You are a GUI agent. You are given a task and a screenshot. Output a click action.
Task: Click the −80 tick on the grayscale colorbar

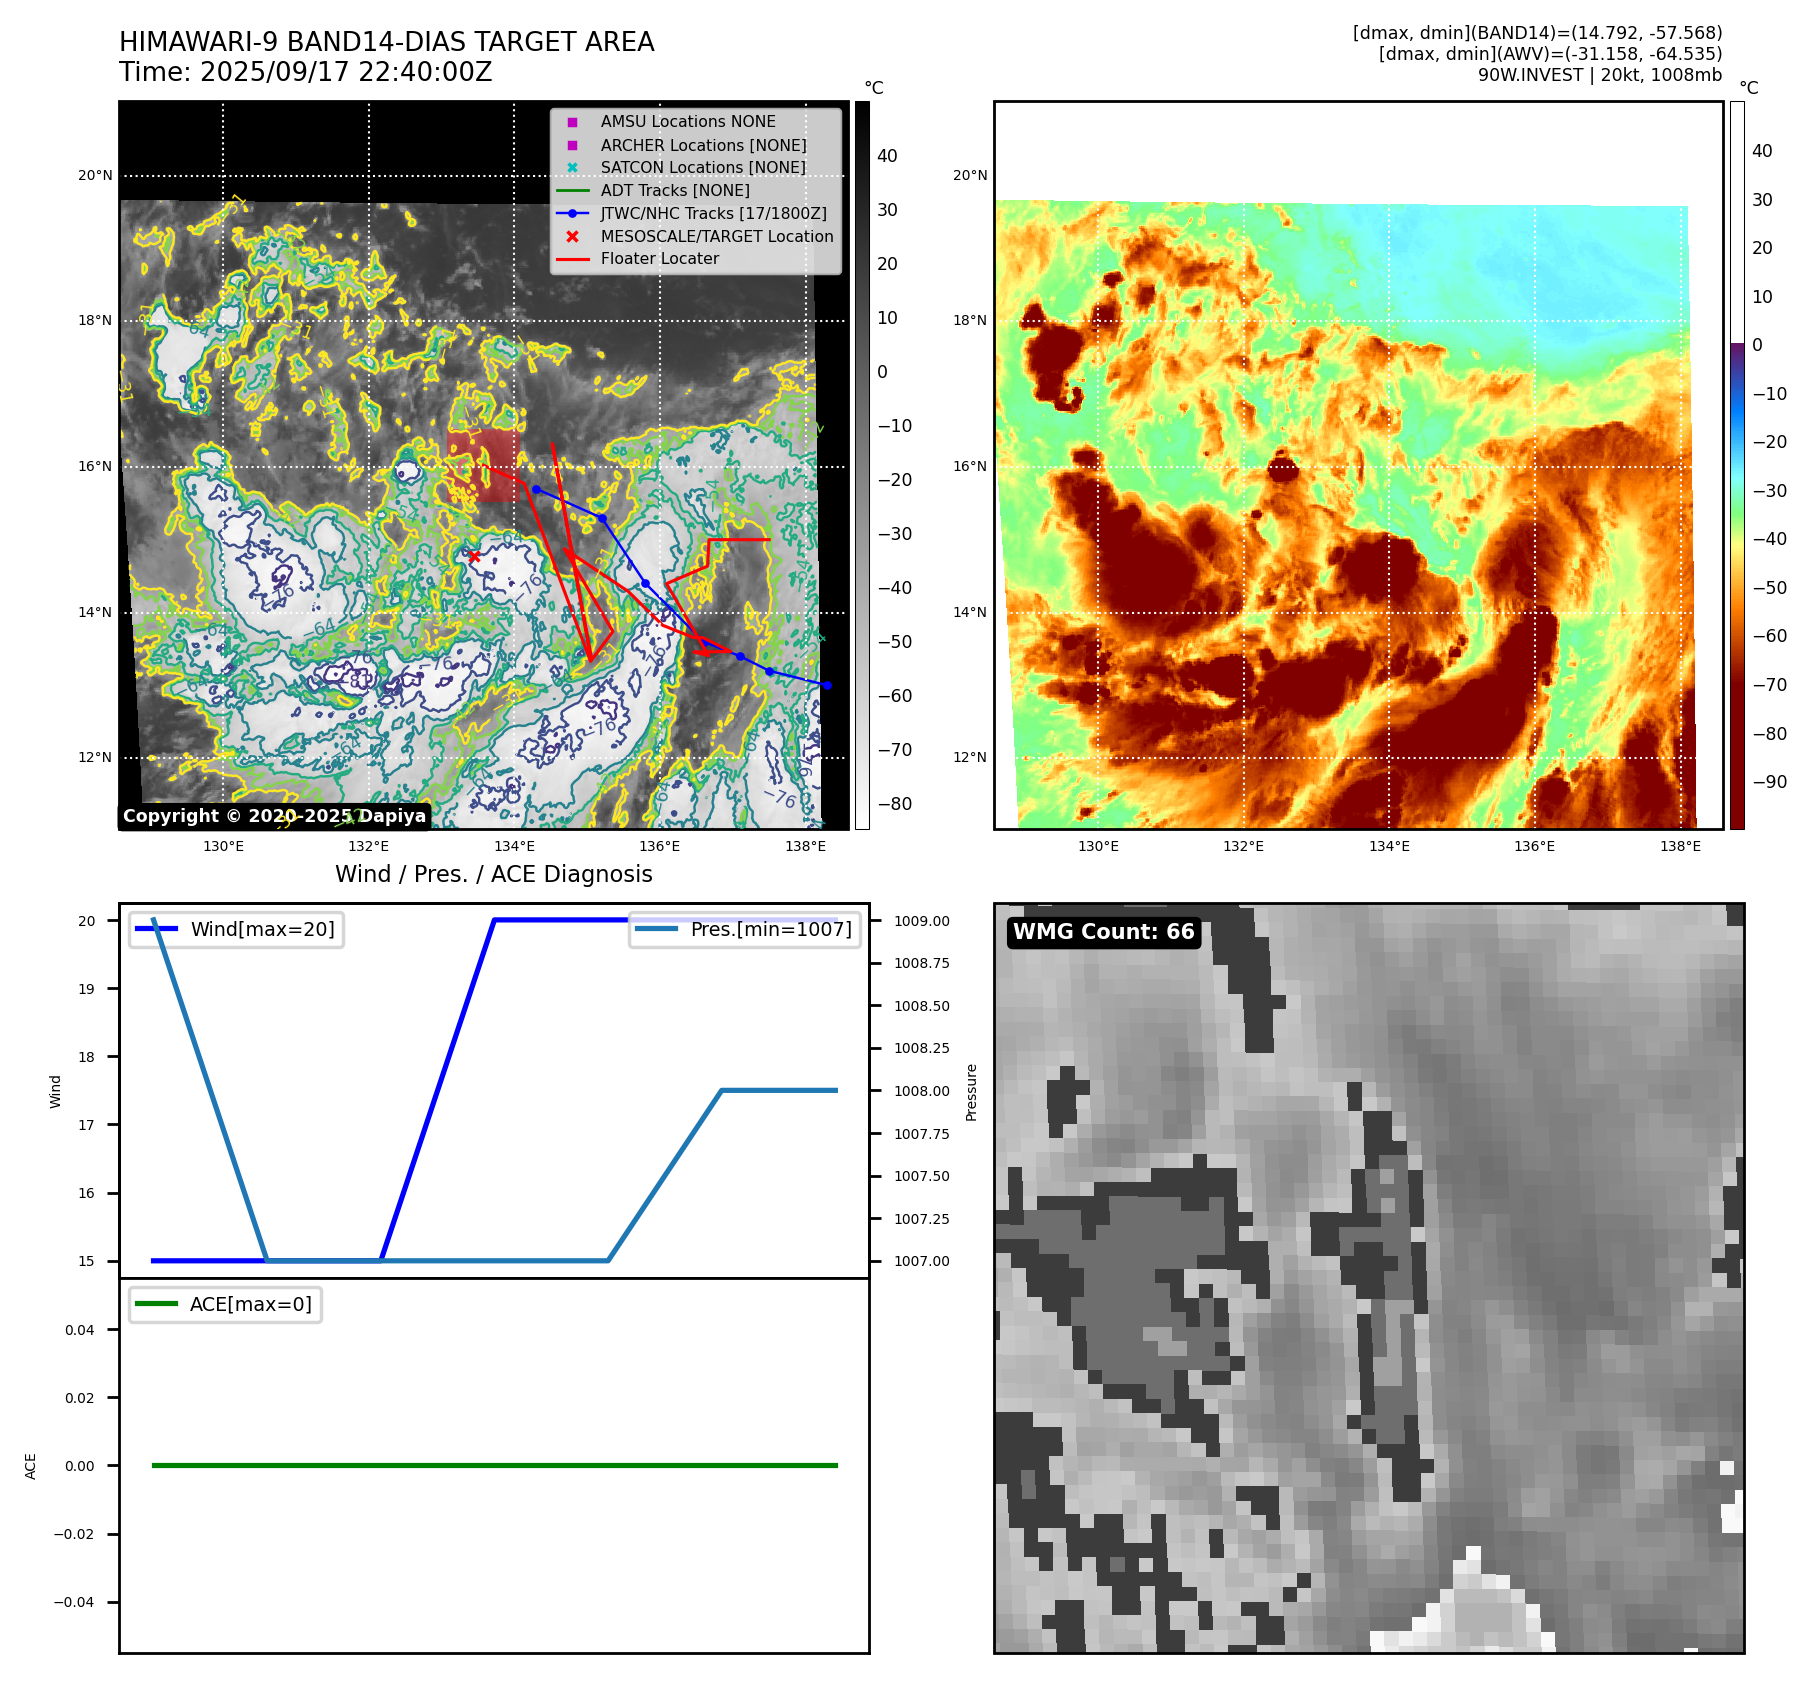[x=894, y=804]
